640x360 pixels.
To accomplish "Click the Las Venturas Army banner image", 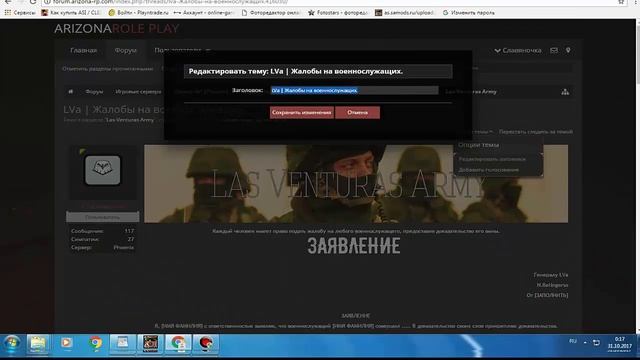I will tap(356, 184).
